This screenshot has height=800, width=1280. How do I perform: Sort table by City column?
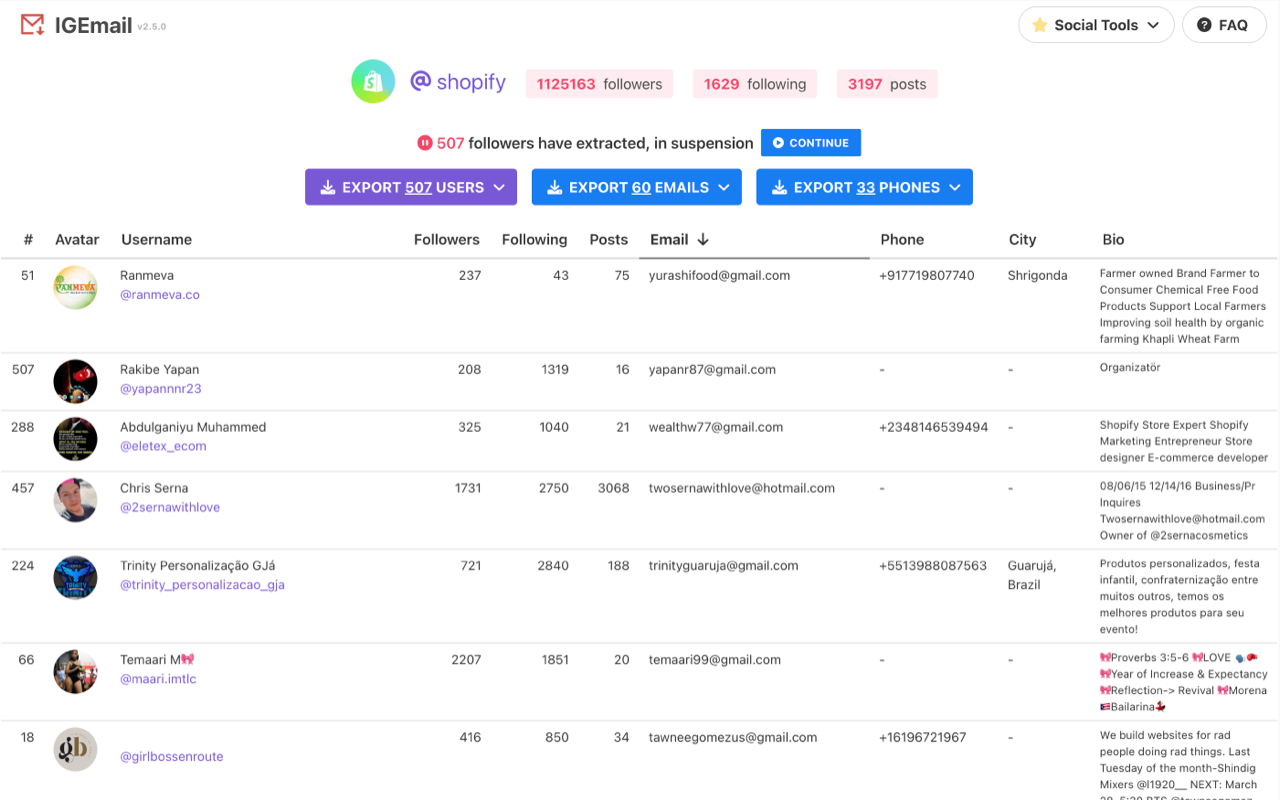pyautogui.click(x=1022, y=240)
